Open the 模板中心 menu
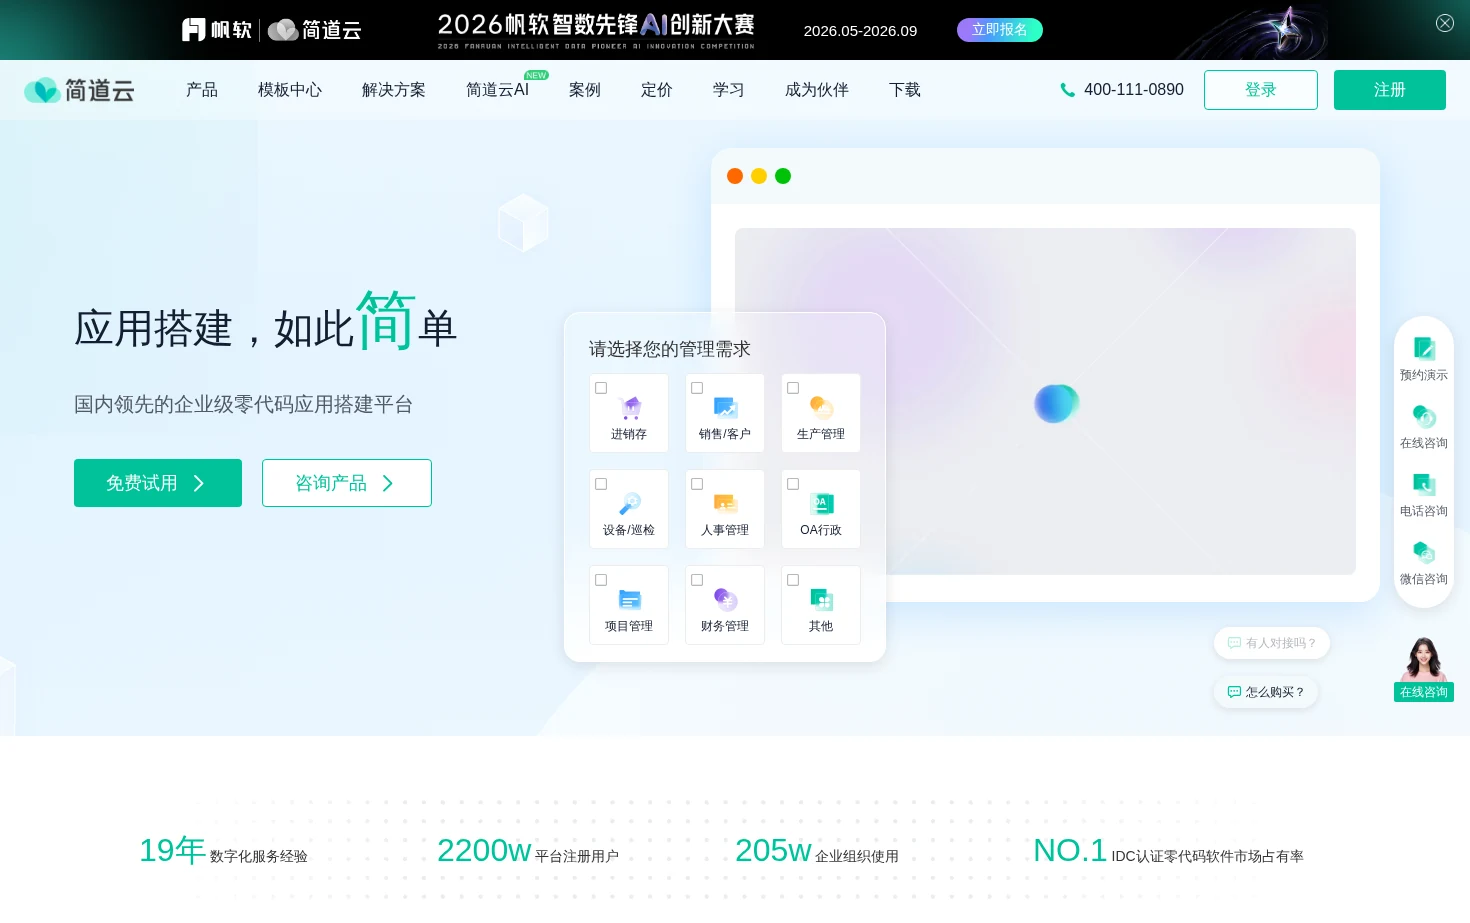Image resolution: width=1470 pixels, height=923 pixels. tap(290, 90)
